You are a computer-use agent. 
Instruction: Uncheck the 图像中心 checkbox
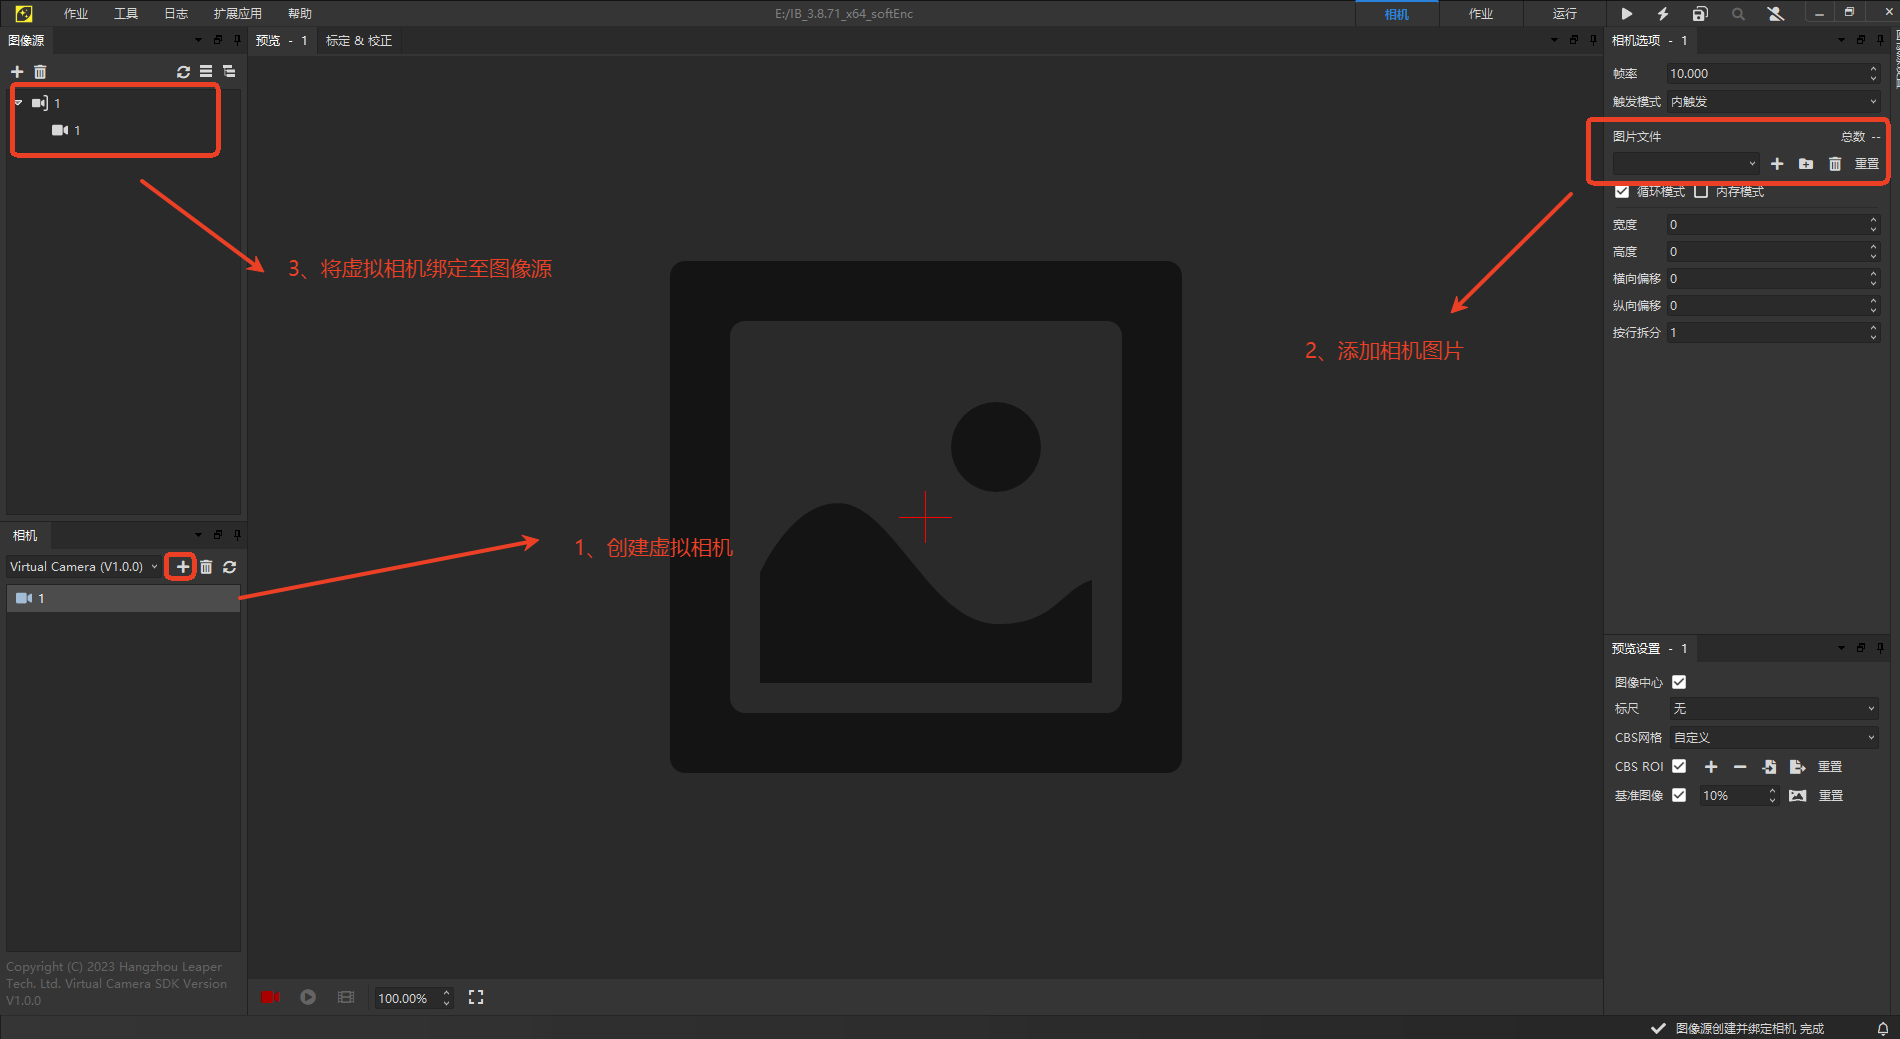1679,682
